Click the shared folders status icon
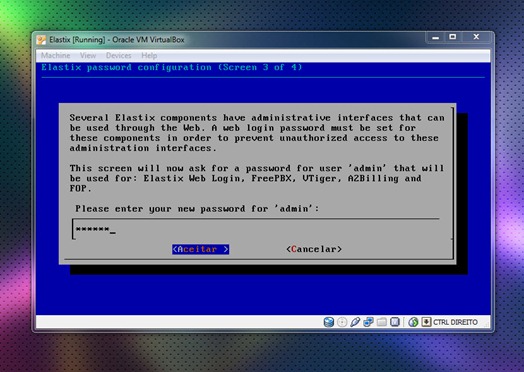524x372 pixels. (382, 322)
